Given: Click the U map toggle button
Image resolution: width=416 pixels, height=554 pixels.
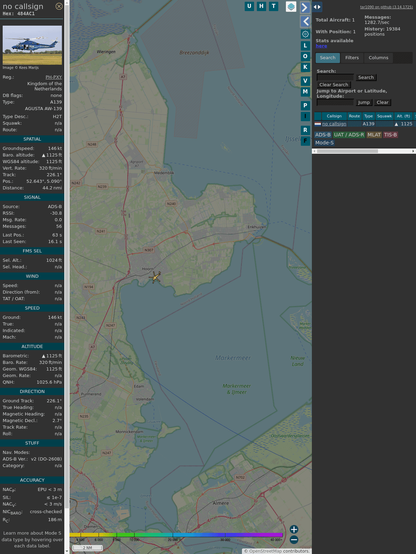Looking at the screenshot, I should (x=249, y=6).
